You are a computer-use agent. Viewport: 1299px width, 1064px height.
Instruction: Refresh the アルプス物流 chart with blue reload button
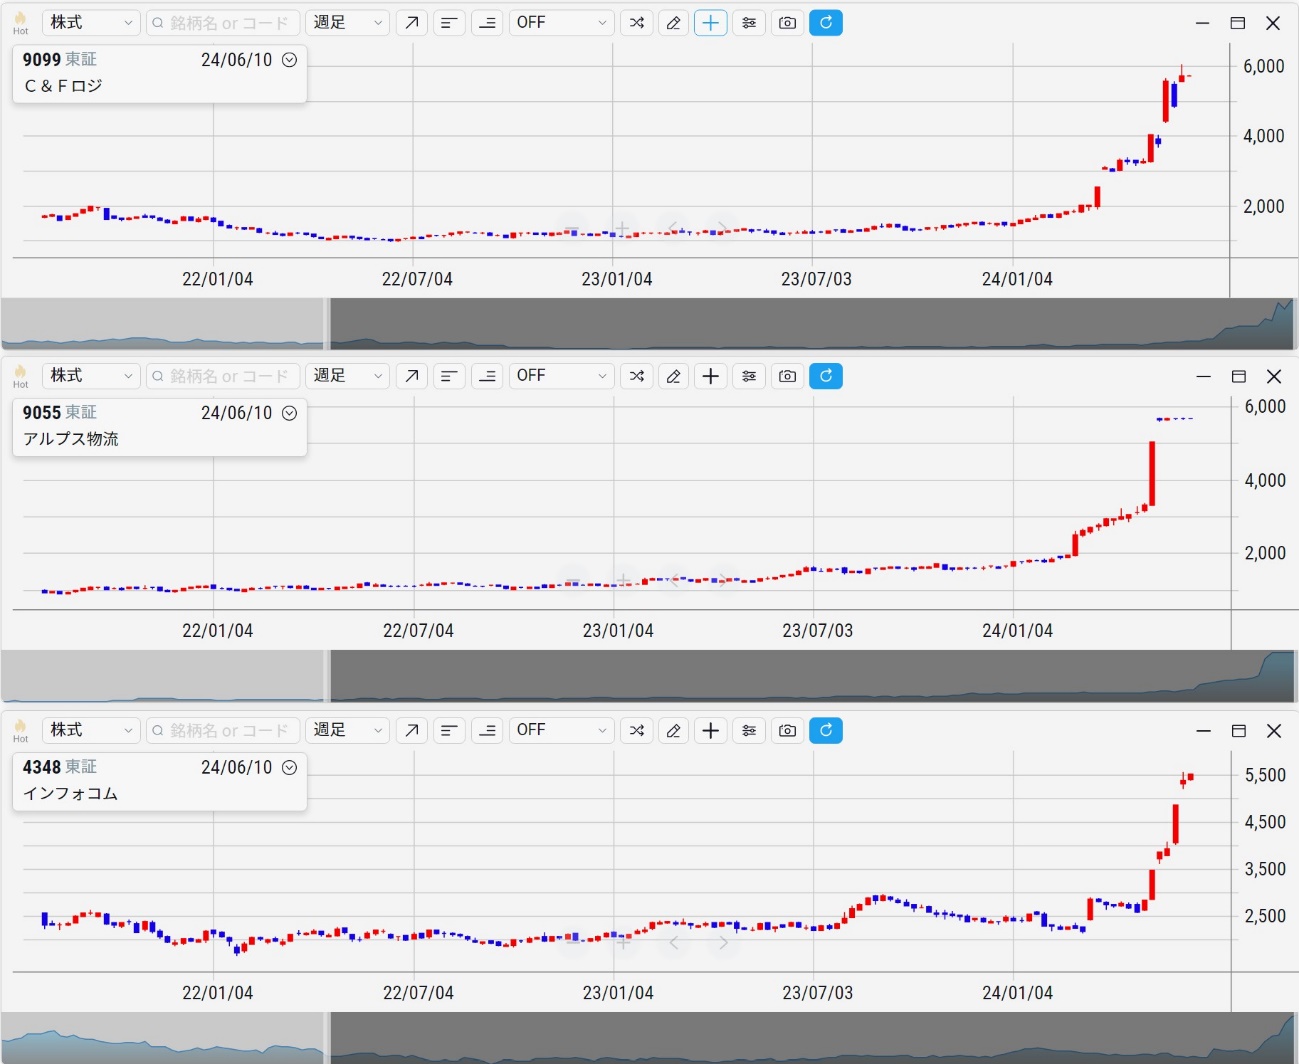[x=826, y=376]
